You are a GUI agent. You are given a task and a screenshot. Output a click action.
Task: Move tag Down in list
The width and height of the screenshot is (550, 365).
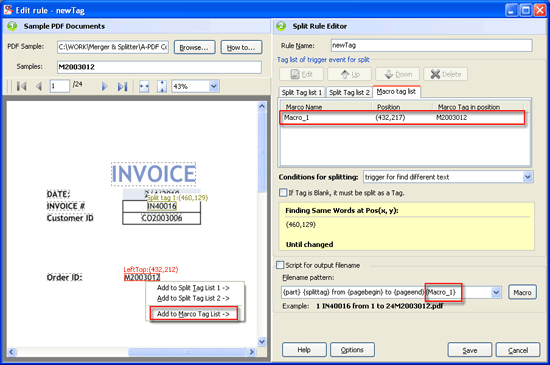[397, 74]
